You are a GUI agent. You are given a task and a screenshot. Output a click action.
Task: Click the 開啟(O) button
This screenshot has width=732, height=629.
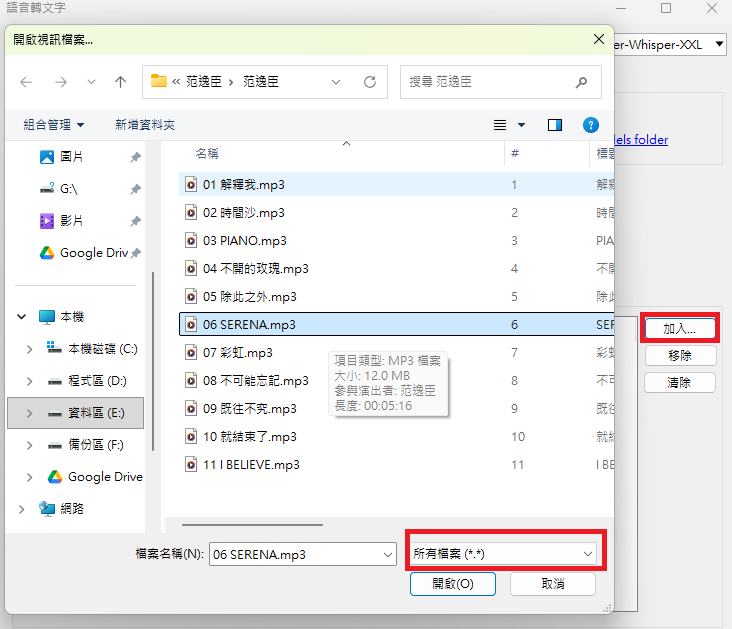point(453,584)
